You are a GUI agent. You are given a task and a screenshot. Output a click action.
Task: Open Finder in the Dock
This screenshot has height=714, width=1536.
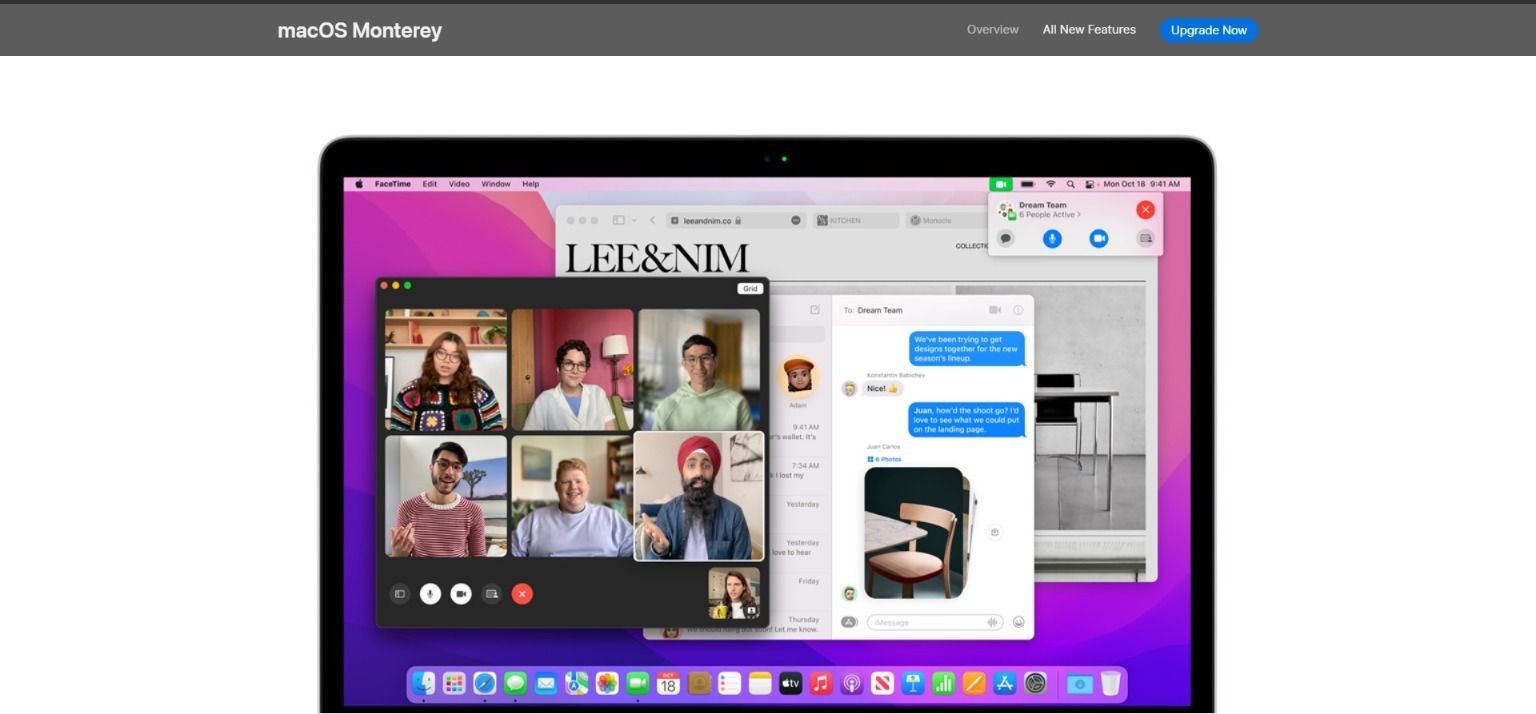[x=424, y=683]
